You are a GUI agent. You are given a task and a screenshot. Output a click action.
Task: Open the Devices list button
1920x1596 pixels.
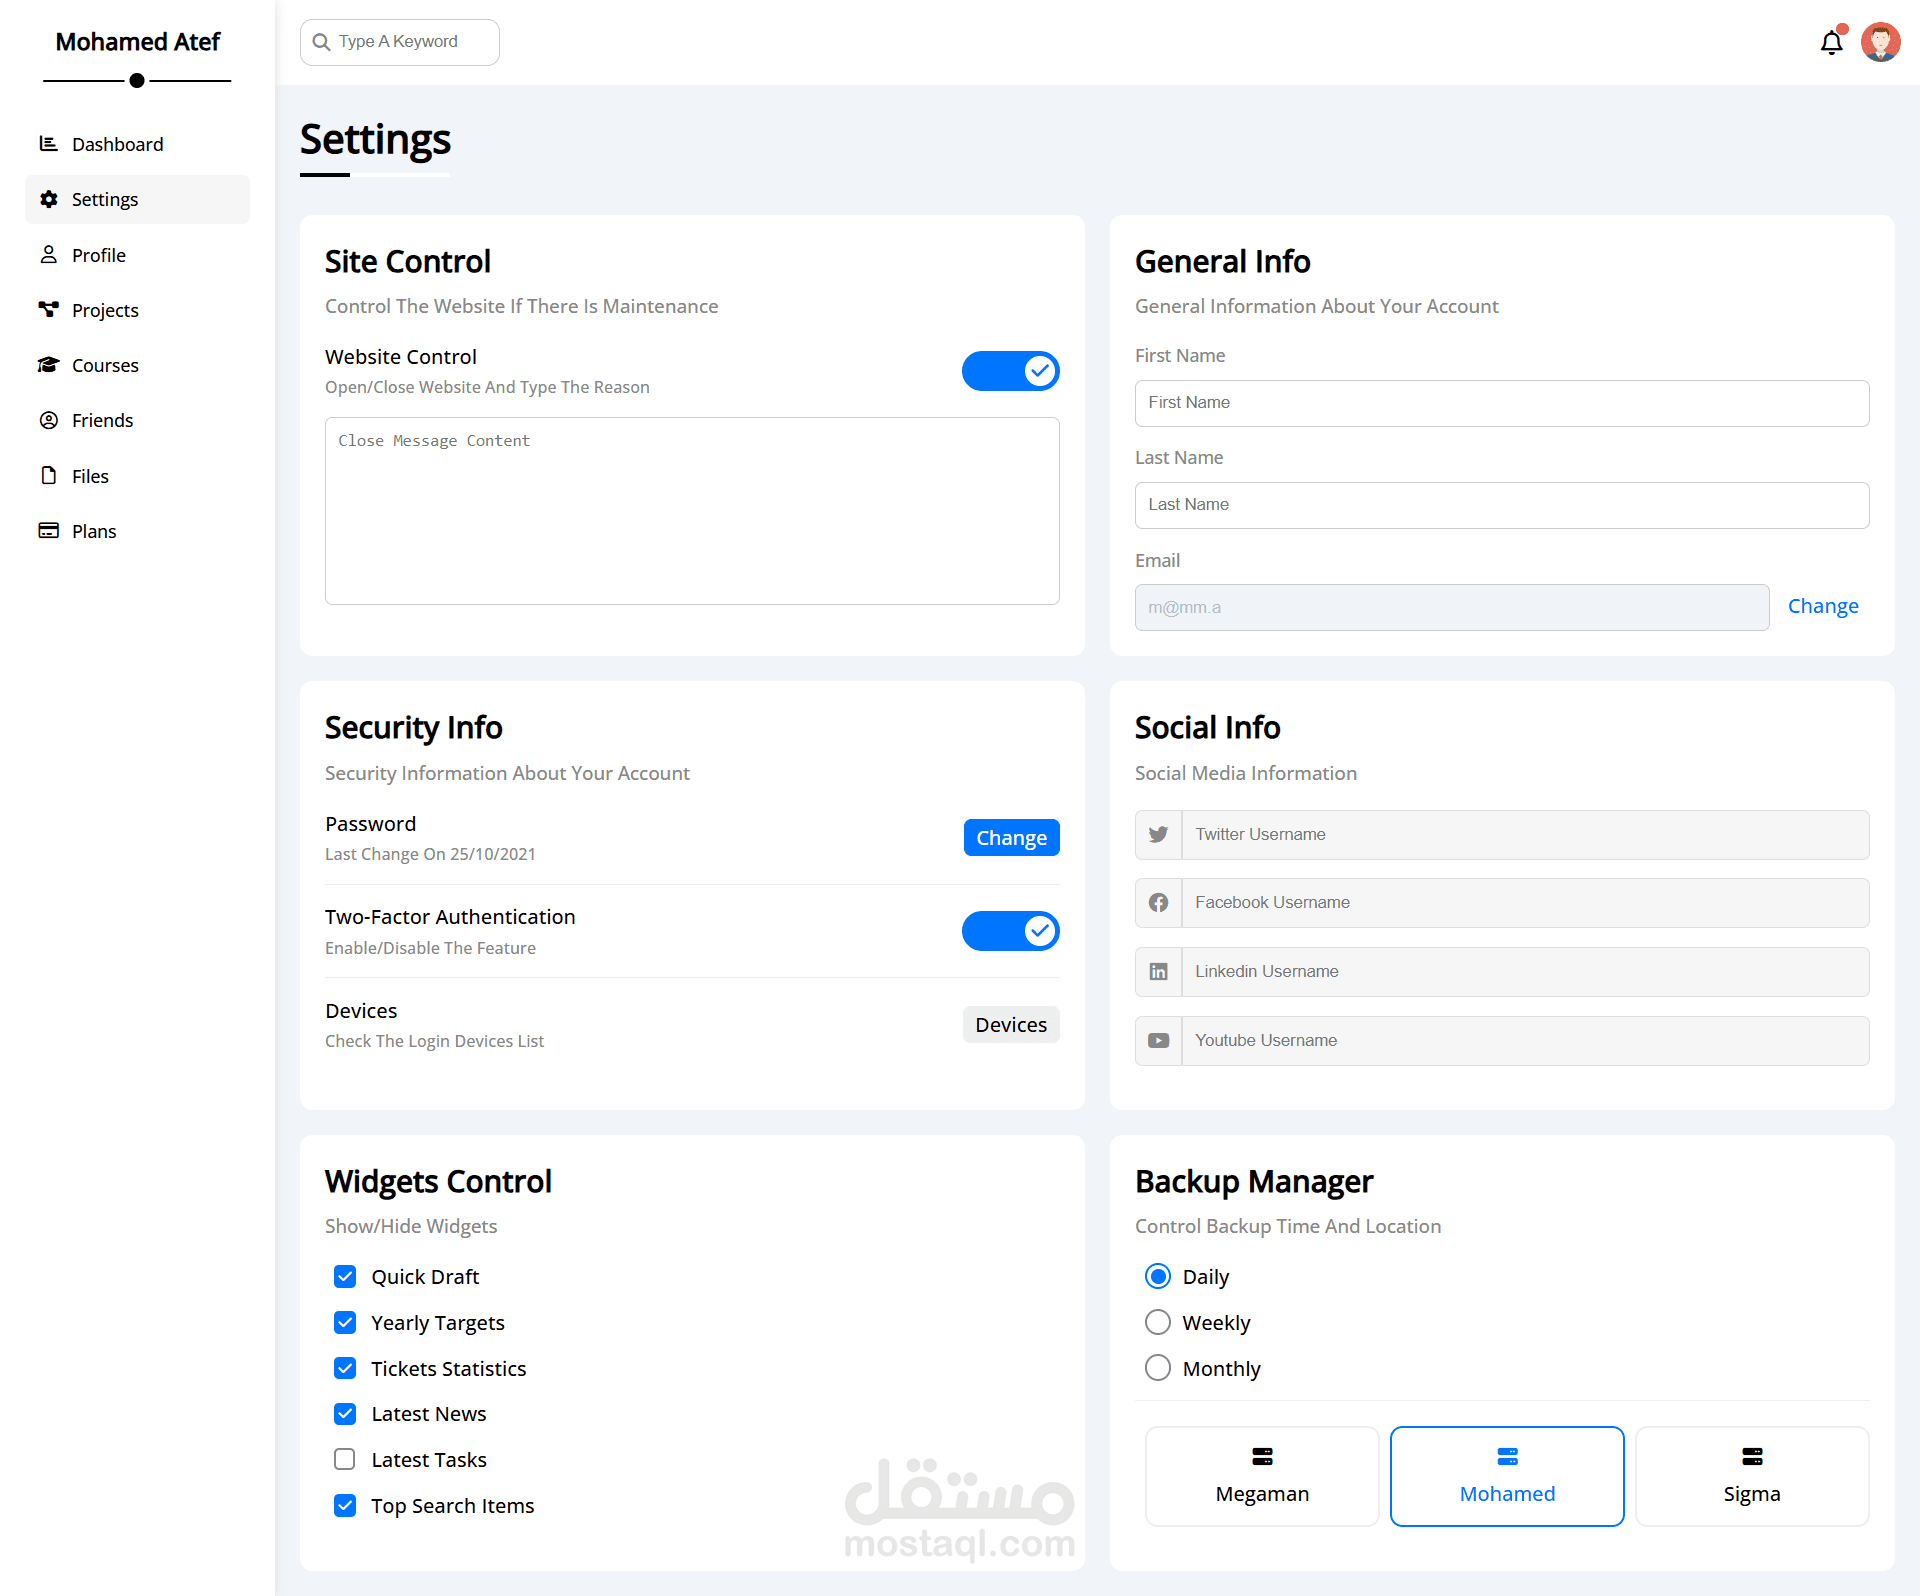1010,1025
